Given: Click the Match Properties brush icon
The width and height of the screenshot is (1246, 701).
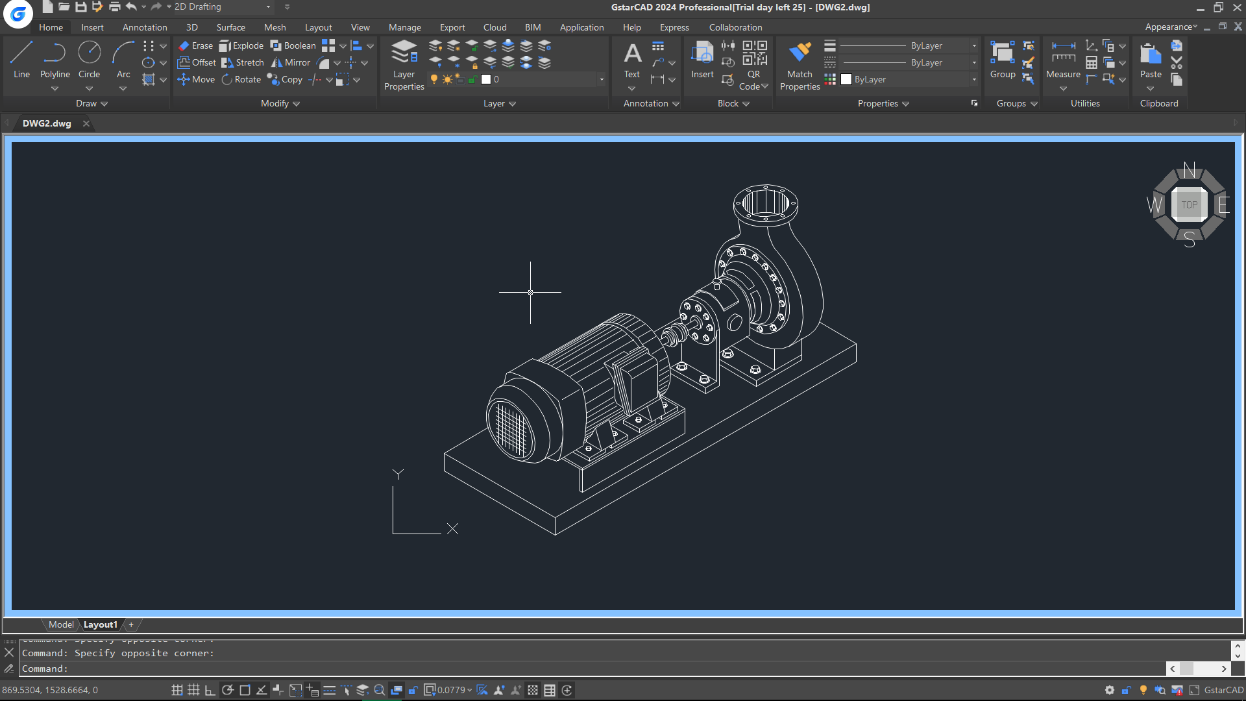Looking at the screenshot, I should click(799, 53).
